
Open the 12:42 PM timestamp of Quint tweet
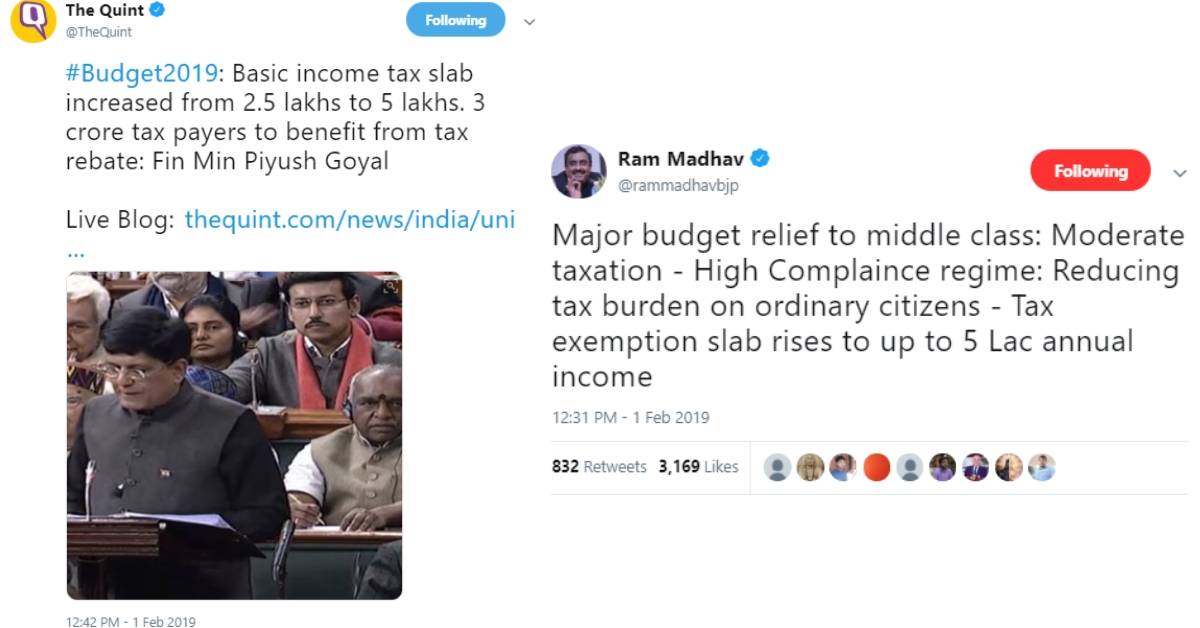[x=131, y=622]
